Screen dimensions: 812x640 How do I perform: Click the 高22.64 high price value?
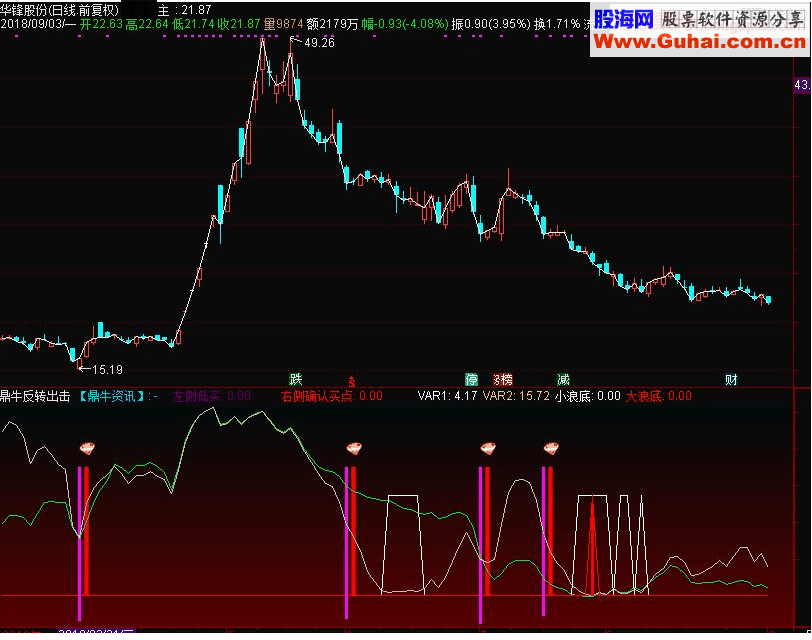[x=147, y=24]
